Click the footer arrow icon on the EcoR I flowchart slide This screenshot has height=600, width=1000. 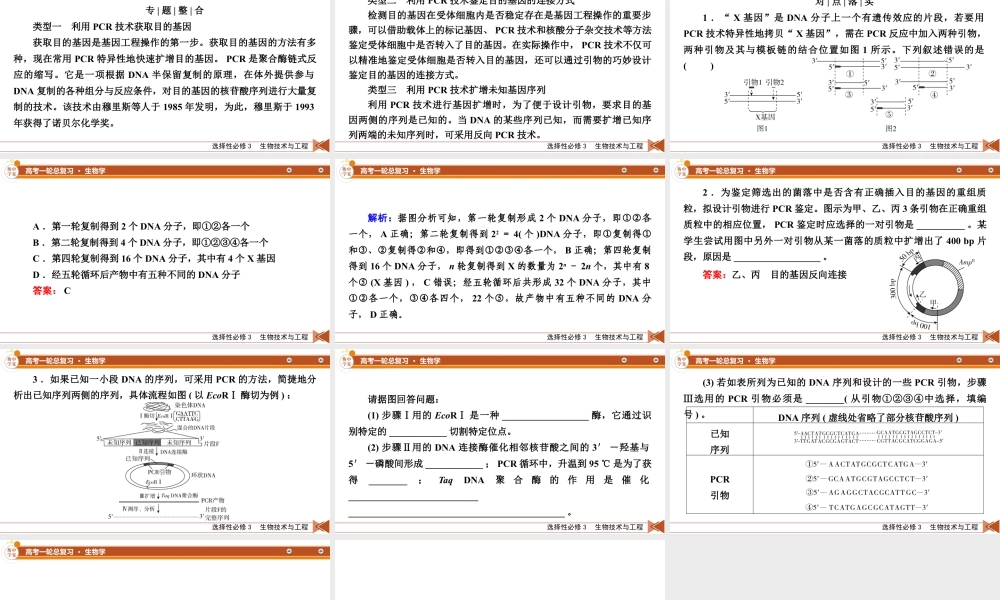point(321,527)
